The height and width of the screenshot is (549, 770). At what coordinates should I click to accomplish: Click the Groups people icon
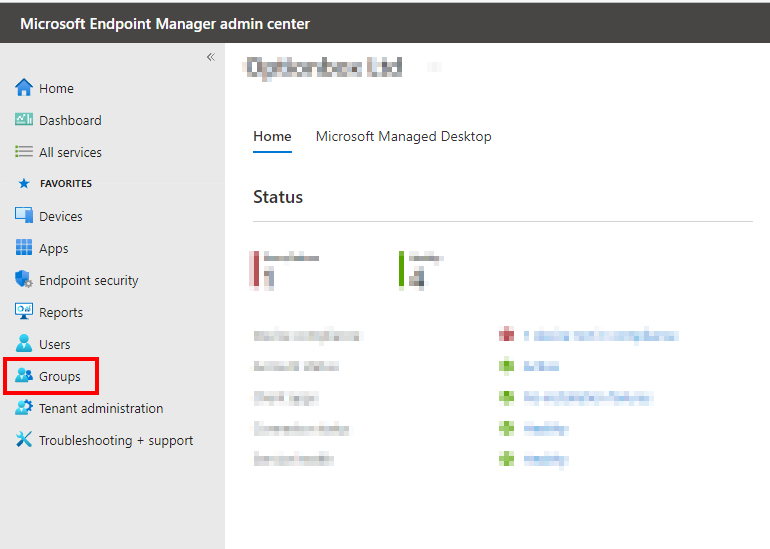[24, 376]
